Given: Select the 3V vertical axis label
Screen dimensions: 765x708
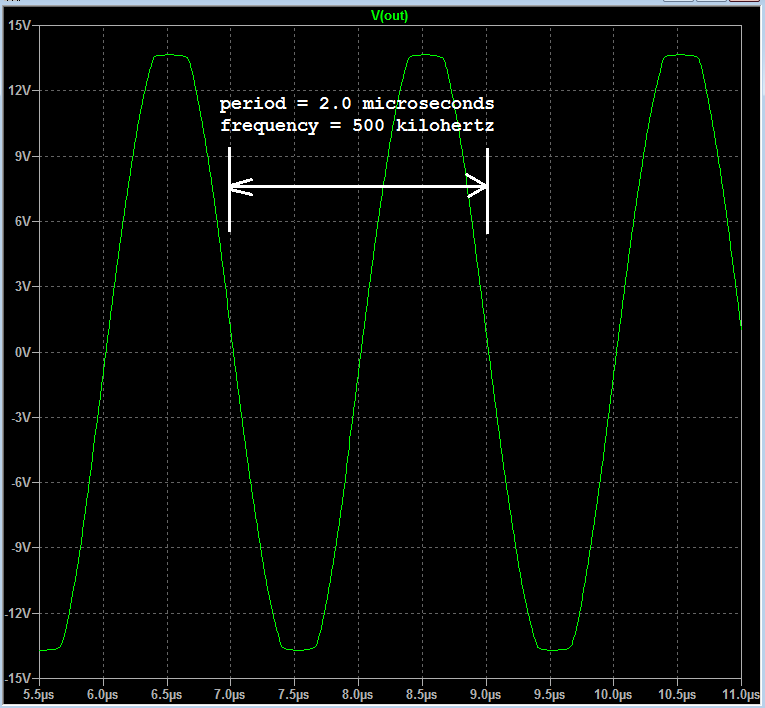Looking at the screenshot, I should (22, 286).
